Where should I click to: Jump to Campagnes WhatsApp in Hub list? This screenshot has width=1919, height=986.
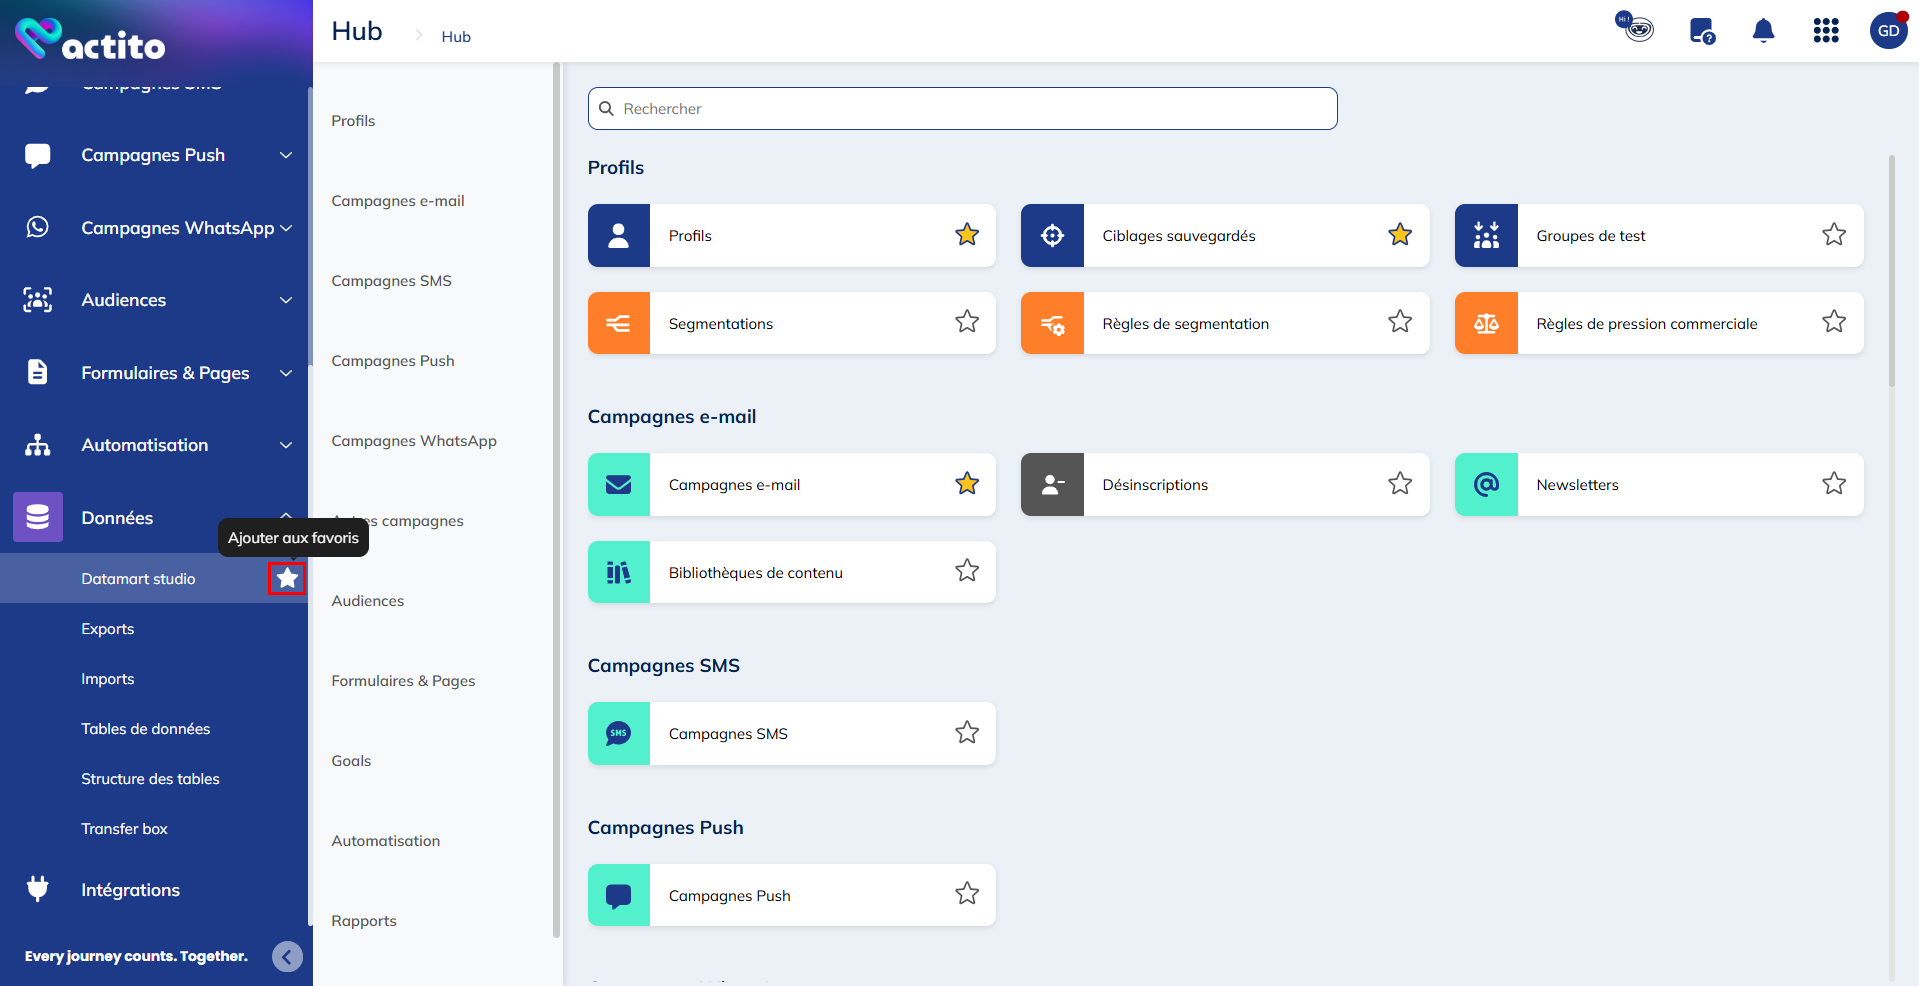[414, 441]
